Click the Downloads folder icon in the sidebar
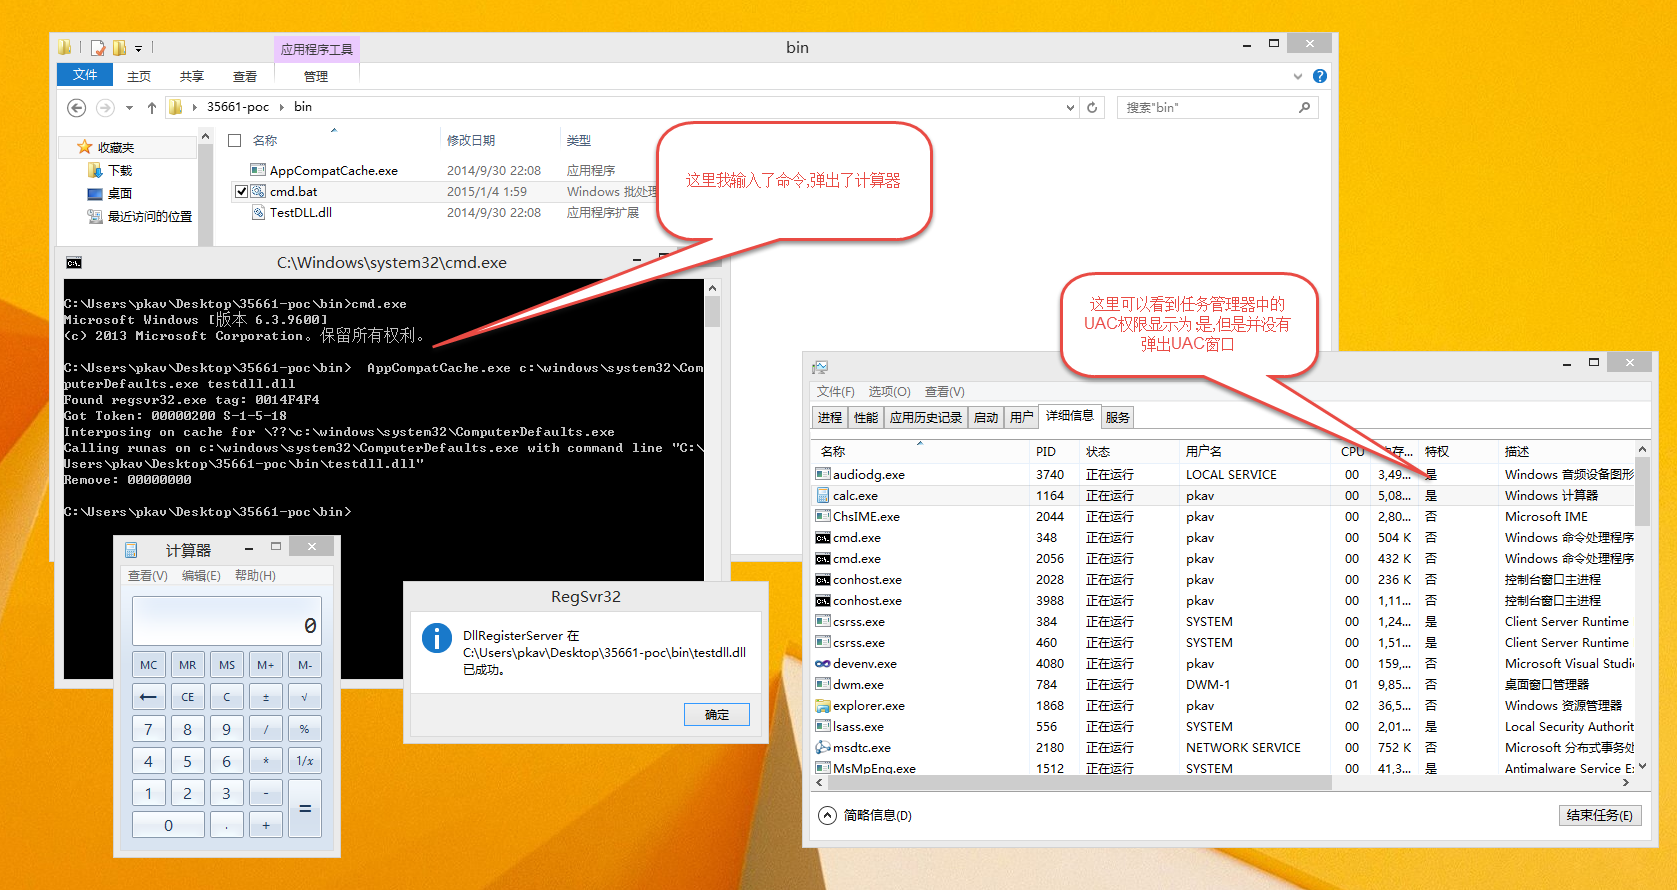Image resolution: width=1677 pixels, height=890 pixels. click(x=95, y=170)
